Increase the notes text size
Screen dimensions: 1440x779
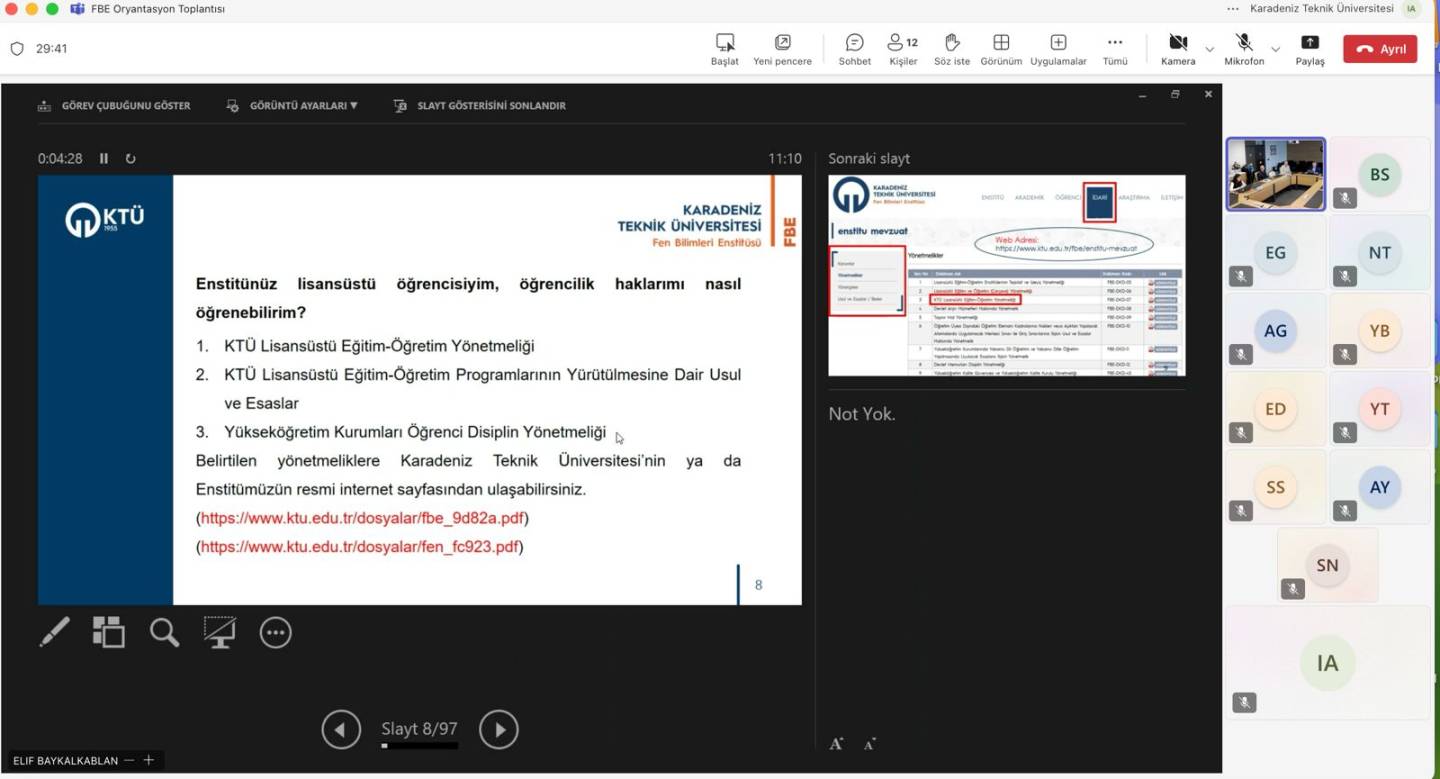coord(837,743)
